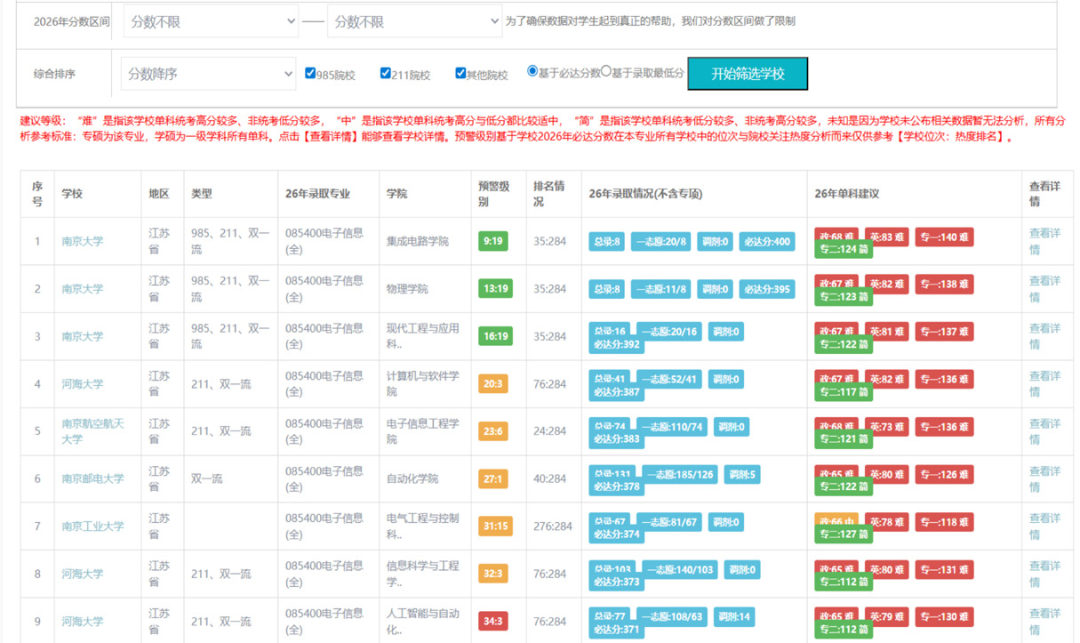Screen dimensions: 1080x643
Task: Click the 调剂:14 badge
Action: [734, 617]
